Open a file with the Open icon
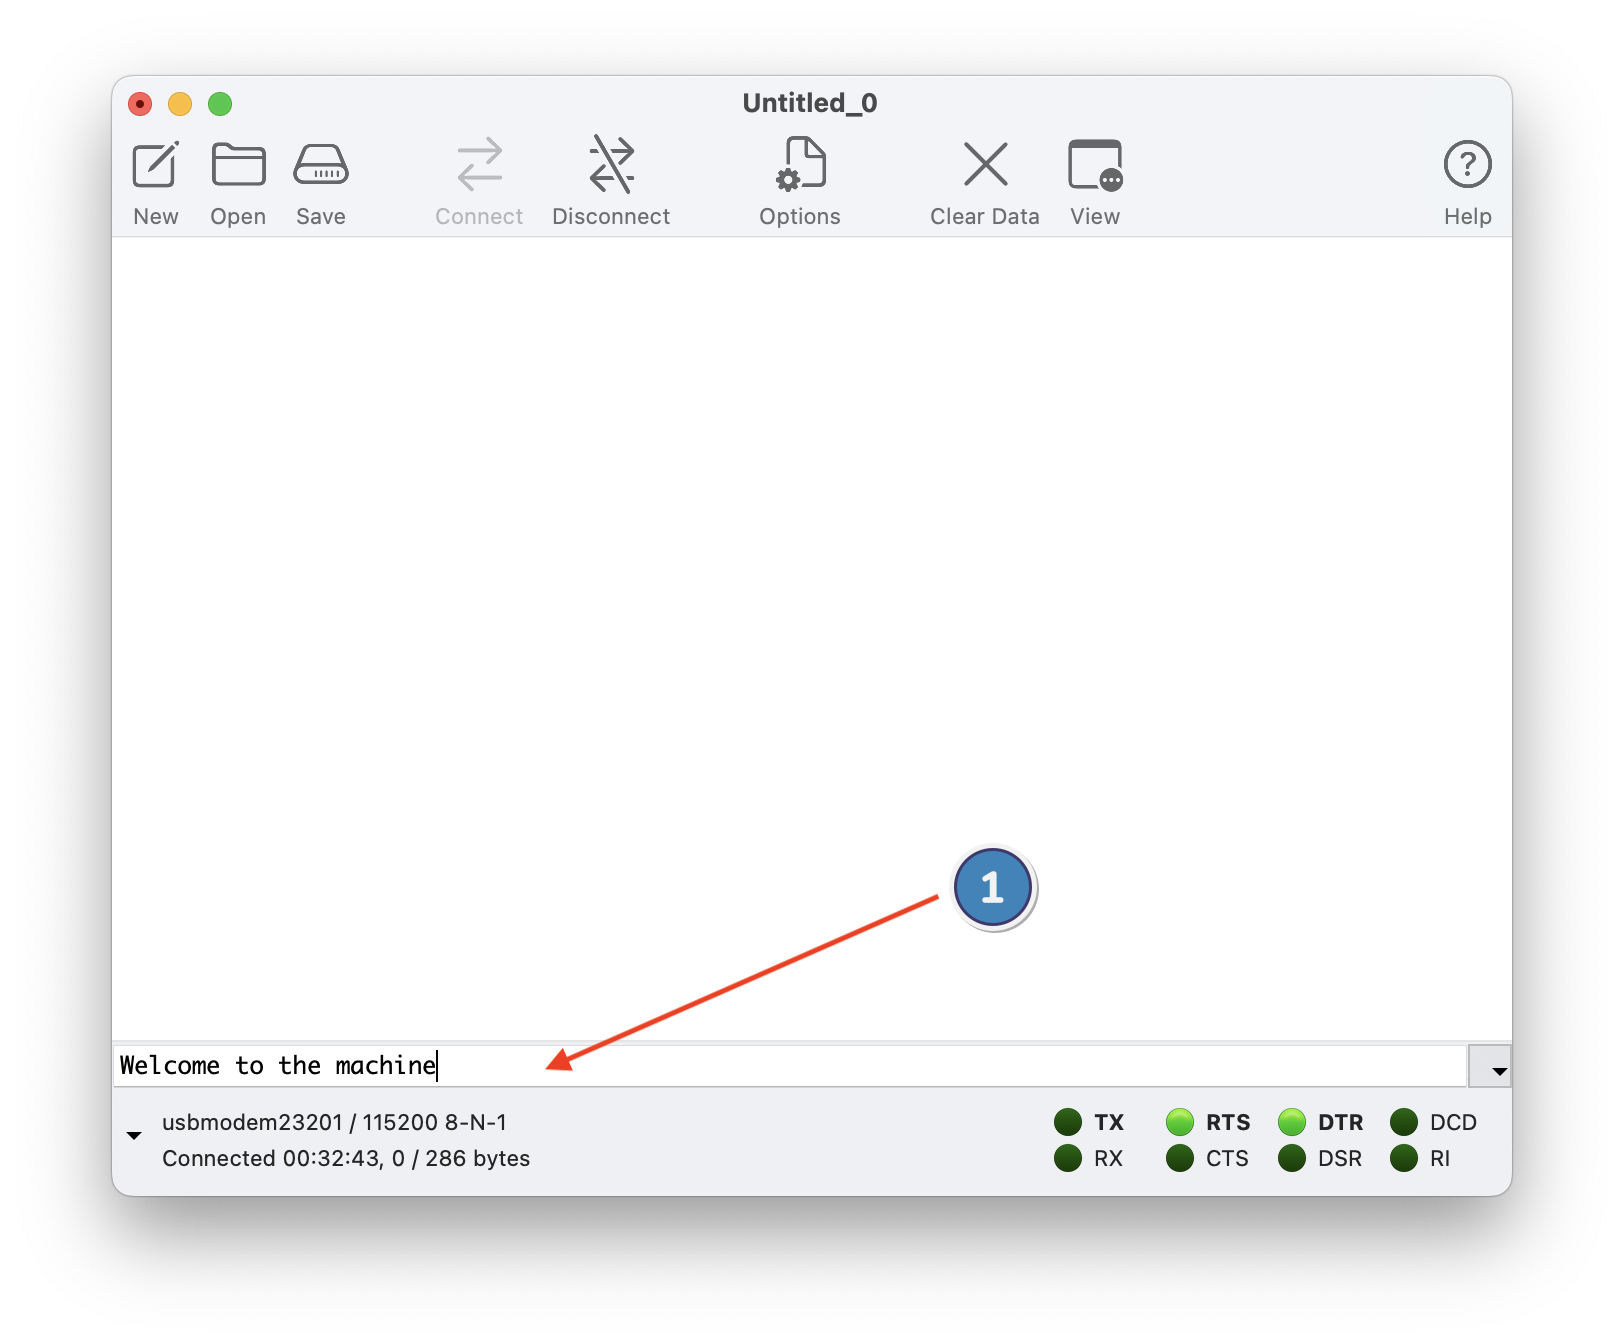This screenshot has height=1344, width=1624. 238,166
